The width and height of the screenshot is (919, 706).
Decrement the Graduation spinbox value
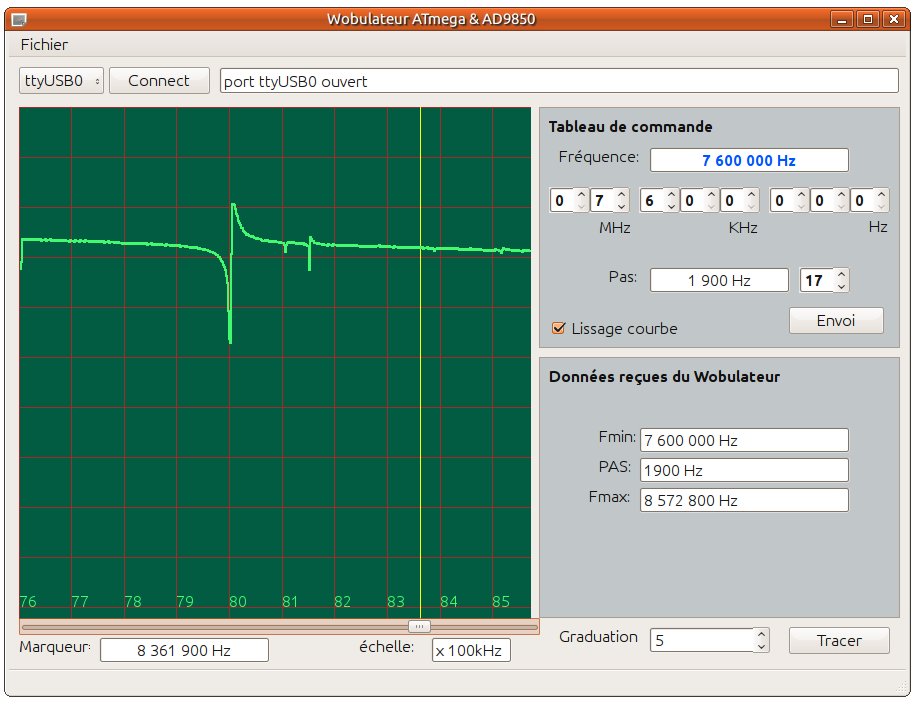[x=761, y=647]
